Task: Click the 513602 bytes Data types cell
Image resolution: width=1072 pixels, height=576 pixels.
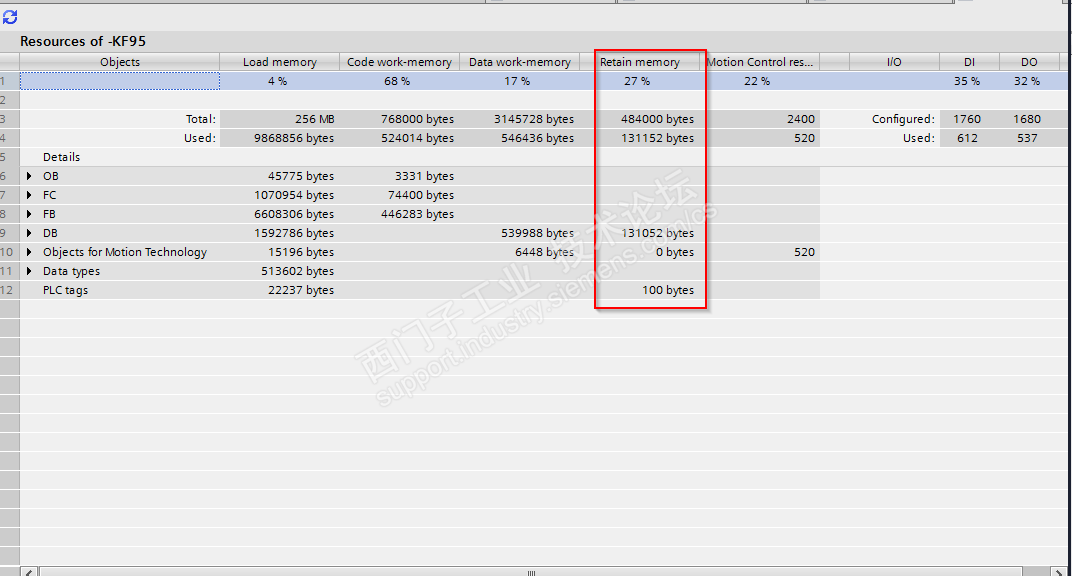Action: [x=280, y=271]
